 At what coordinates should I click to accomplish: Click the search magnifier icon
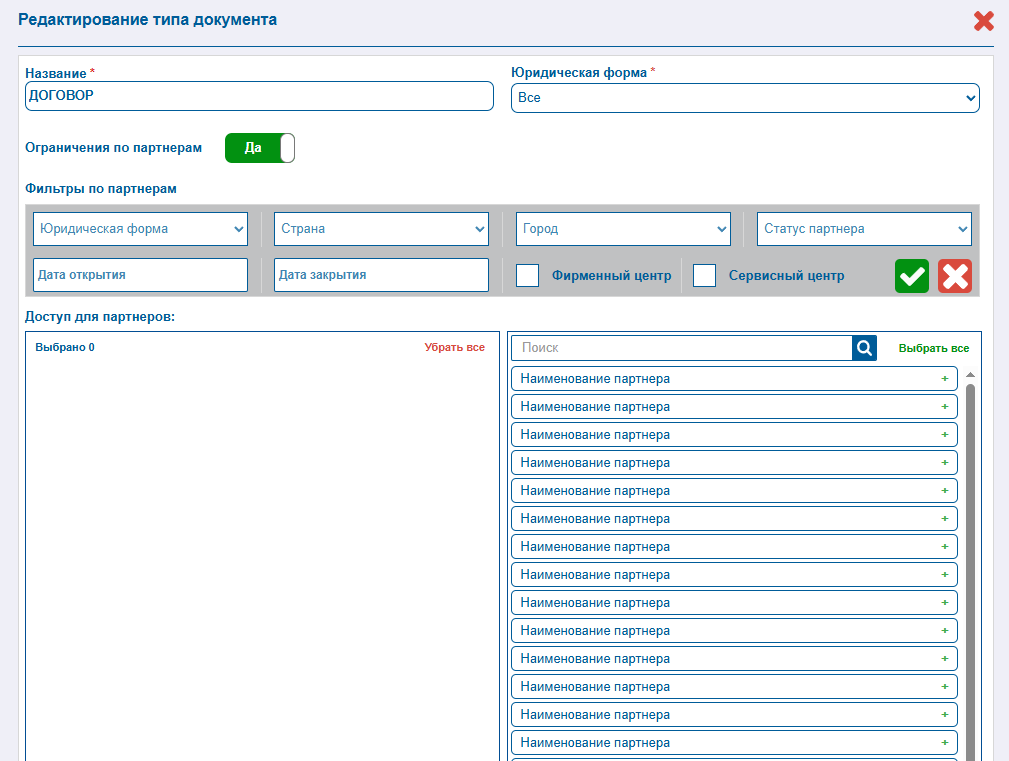click(x=864, y=348)
